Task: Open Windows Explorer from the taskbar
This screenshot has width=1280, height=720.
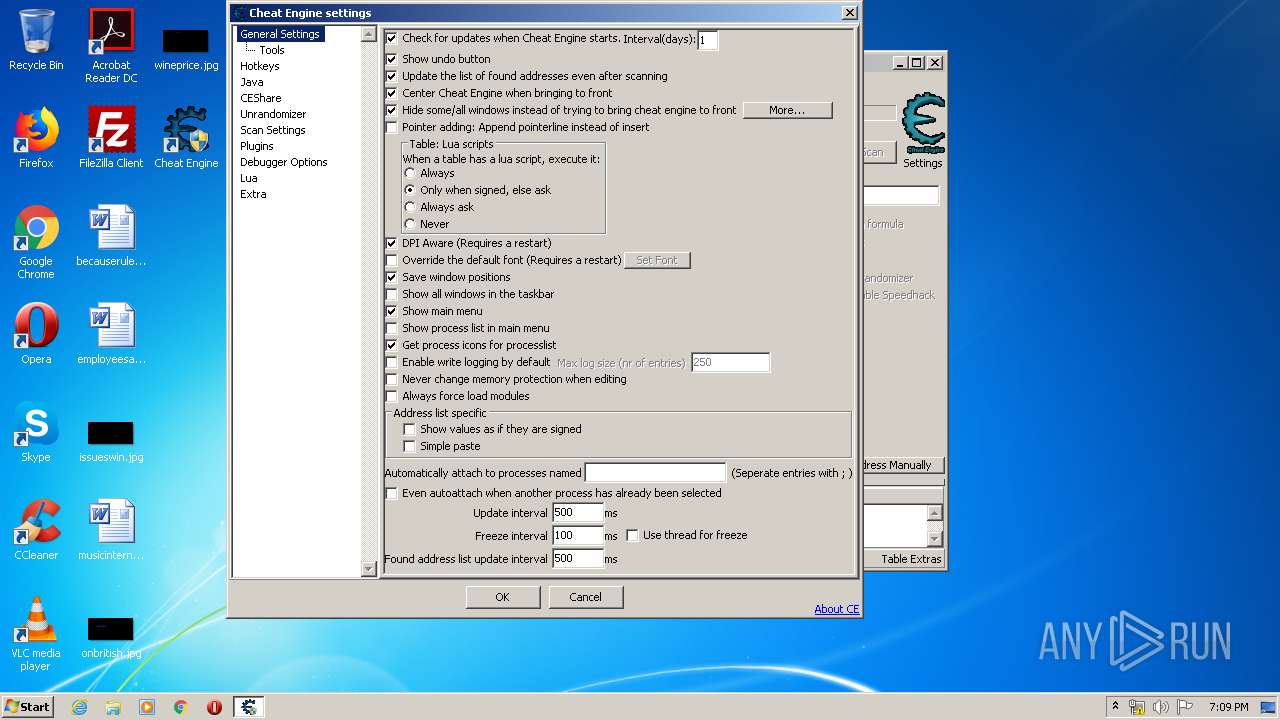Action: [113, 707]
